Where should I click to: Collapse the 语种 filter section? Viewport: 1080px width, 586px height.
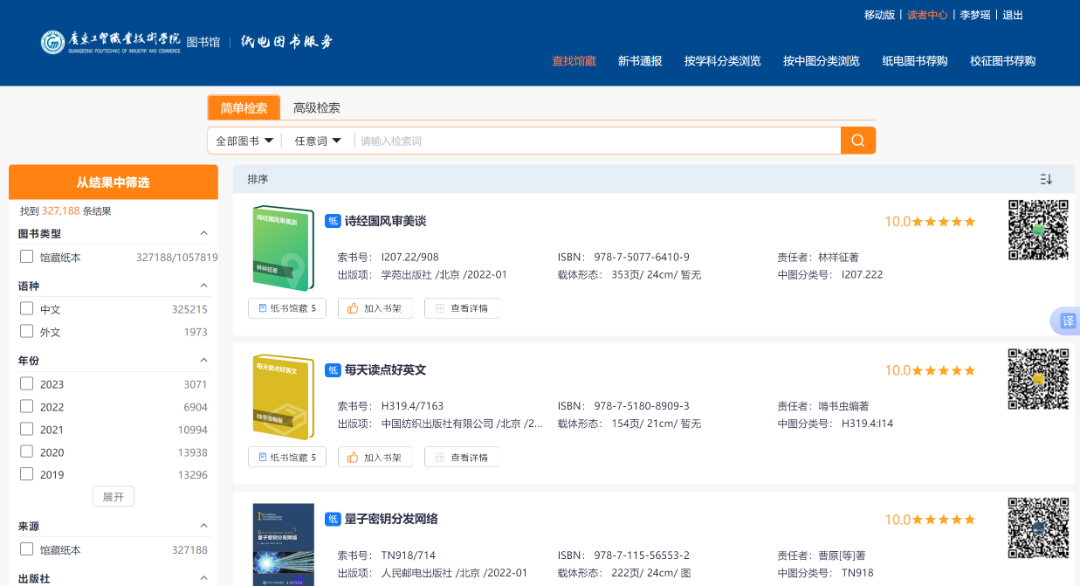click(x=204, y=286)
